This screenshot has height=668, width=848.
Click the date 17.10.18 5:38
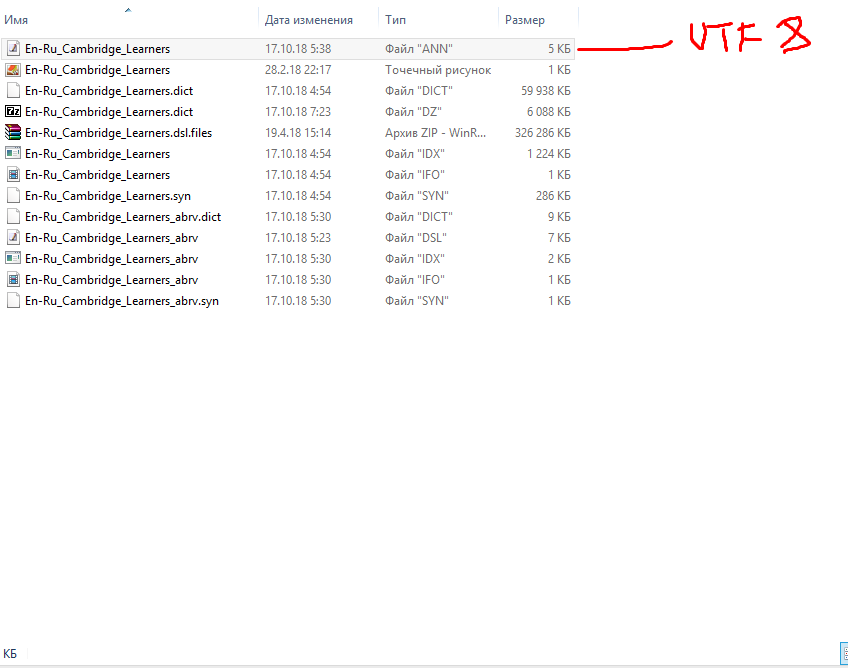298,49
